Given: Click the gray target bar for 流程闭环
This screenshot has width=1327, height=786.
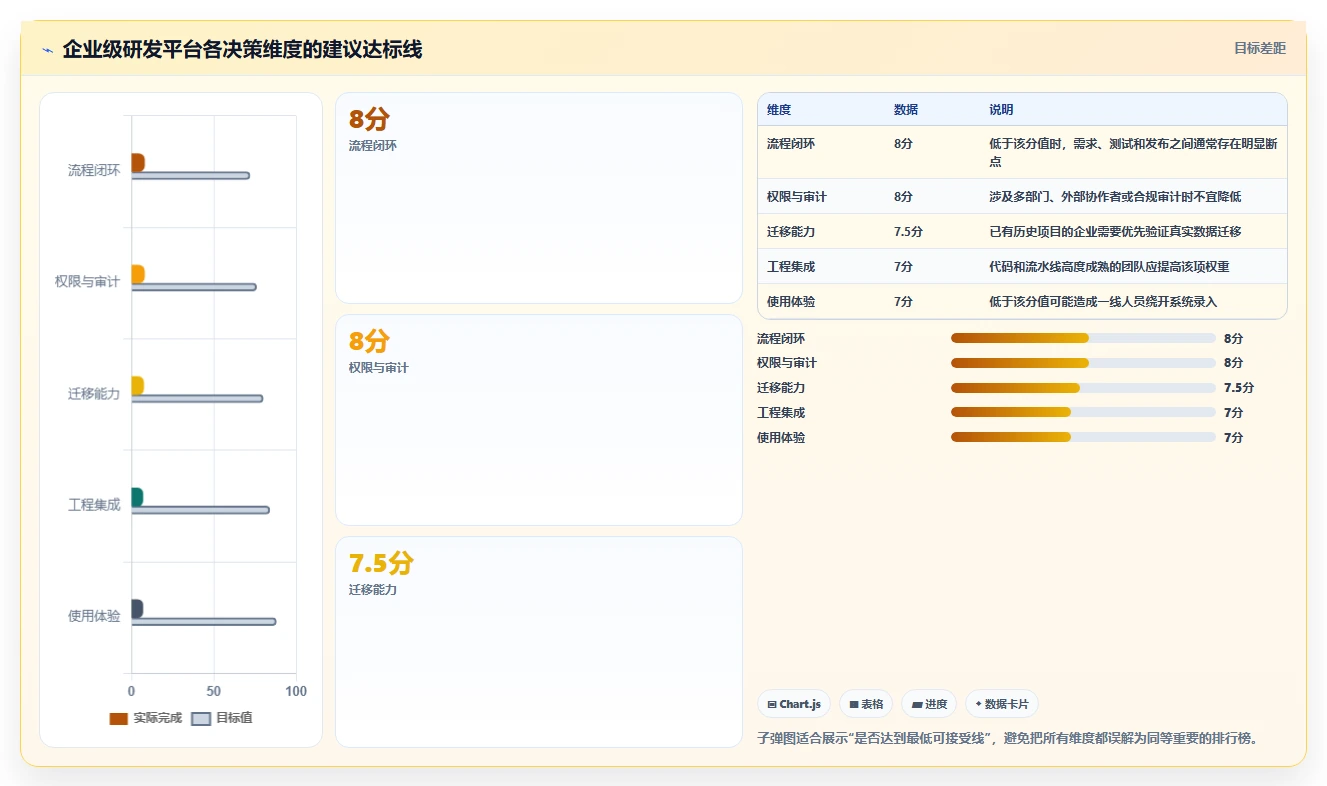Looking at the screenshot, I should coord(190,176).
